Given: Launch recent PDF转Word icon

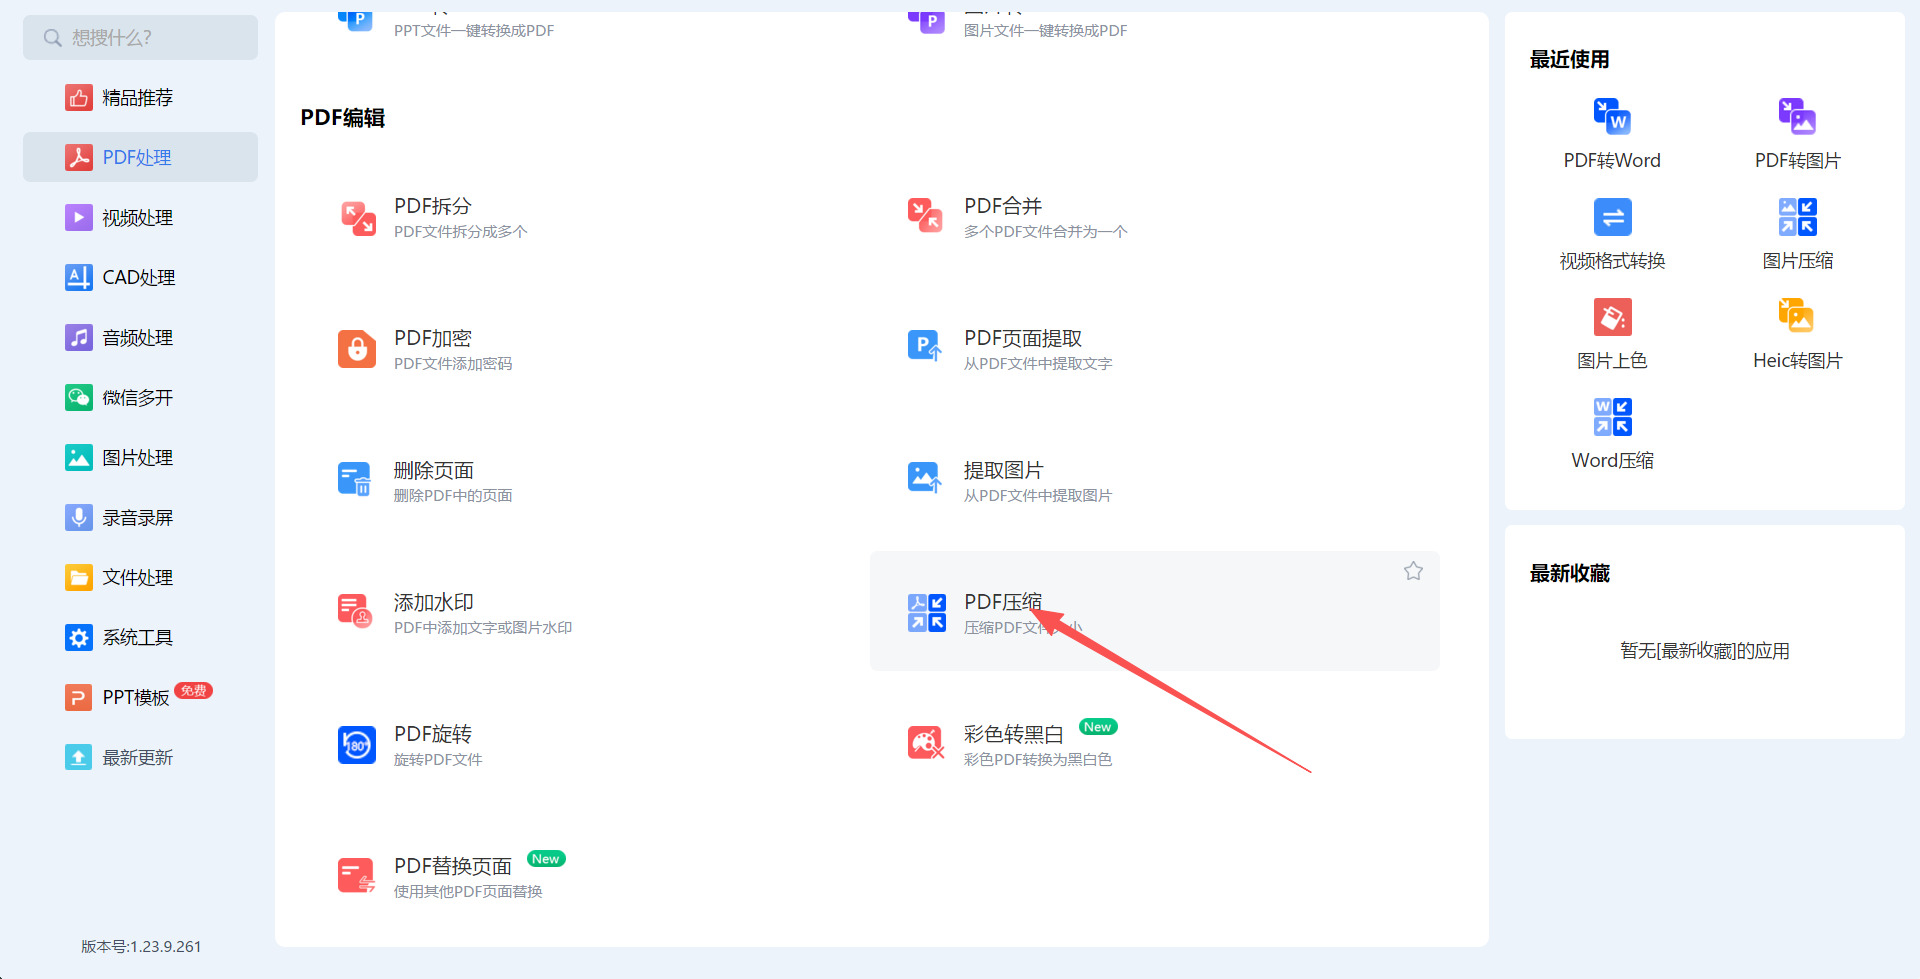Looking at the screenshot, I should click(1612, 116).
